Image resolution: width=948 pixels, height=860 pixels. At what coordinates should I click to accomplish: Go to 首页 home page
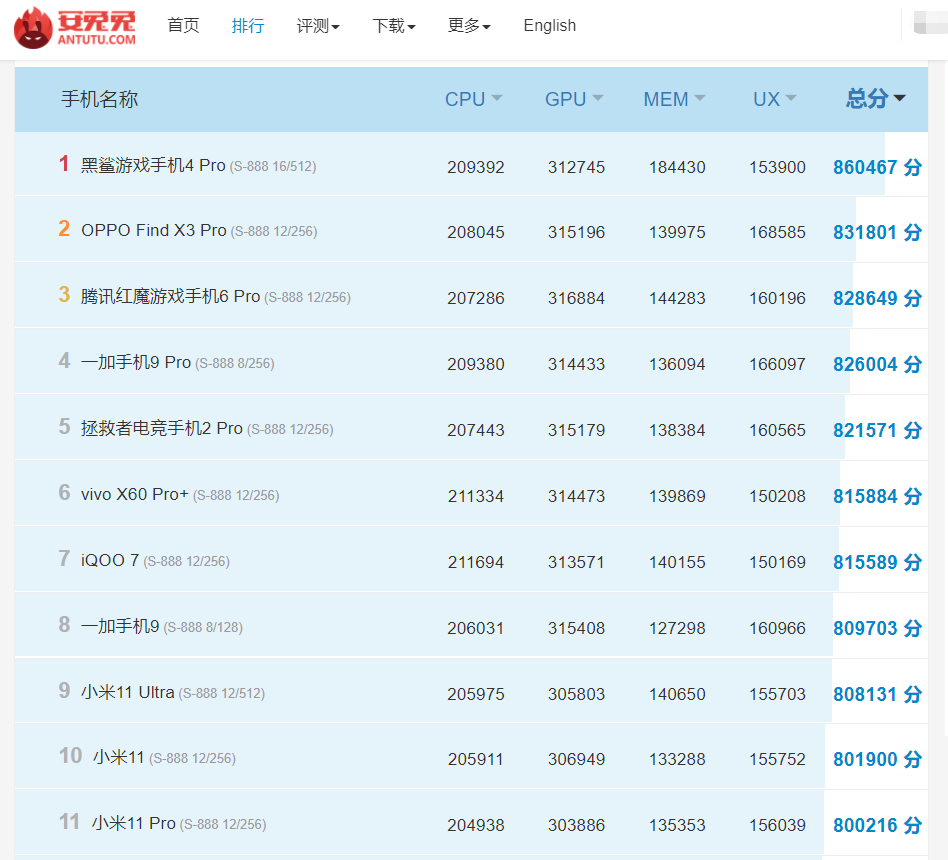click(x=183, y=25)
